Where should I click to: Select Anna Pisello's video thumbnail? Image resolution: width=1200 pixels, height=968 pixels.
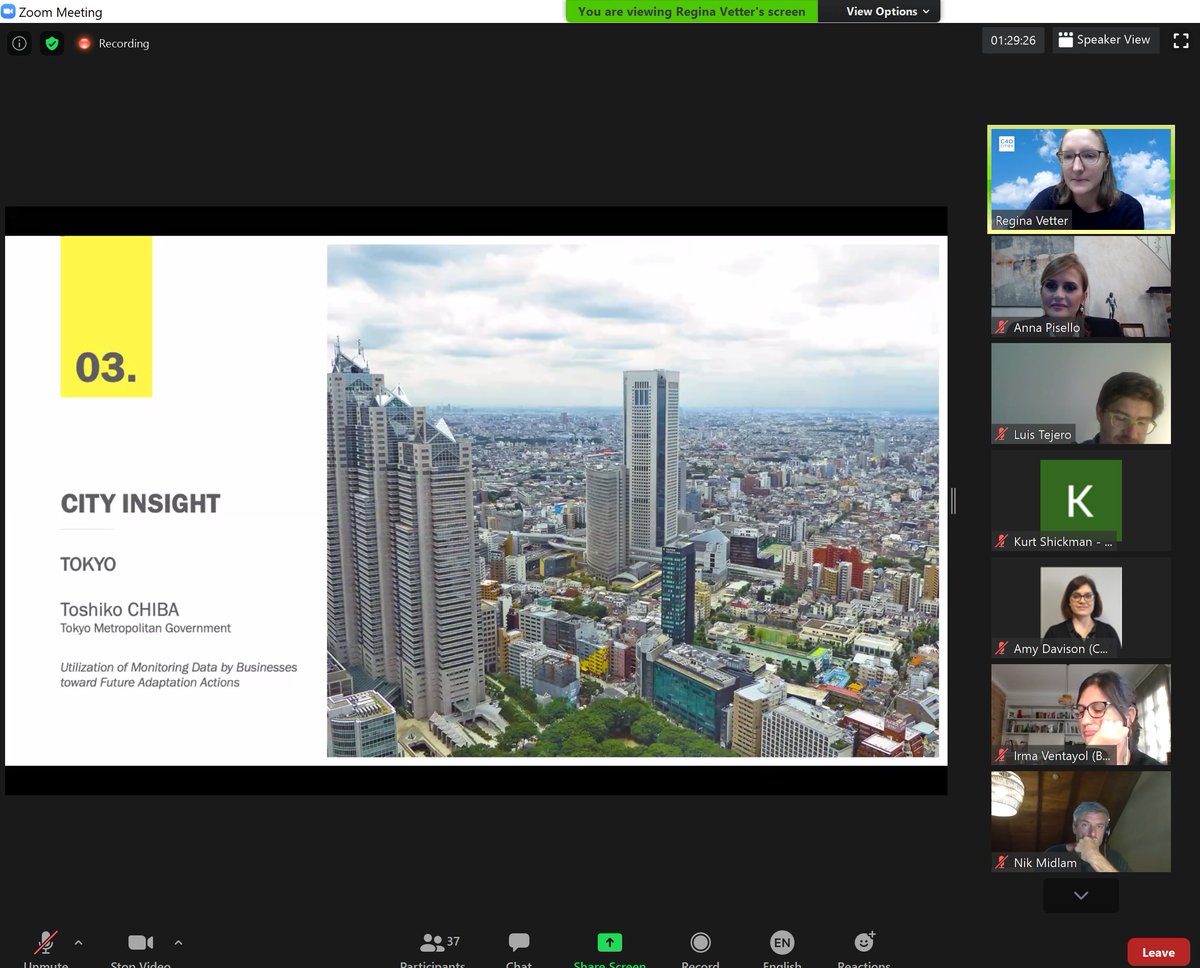(1081, 286)
